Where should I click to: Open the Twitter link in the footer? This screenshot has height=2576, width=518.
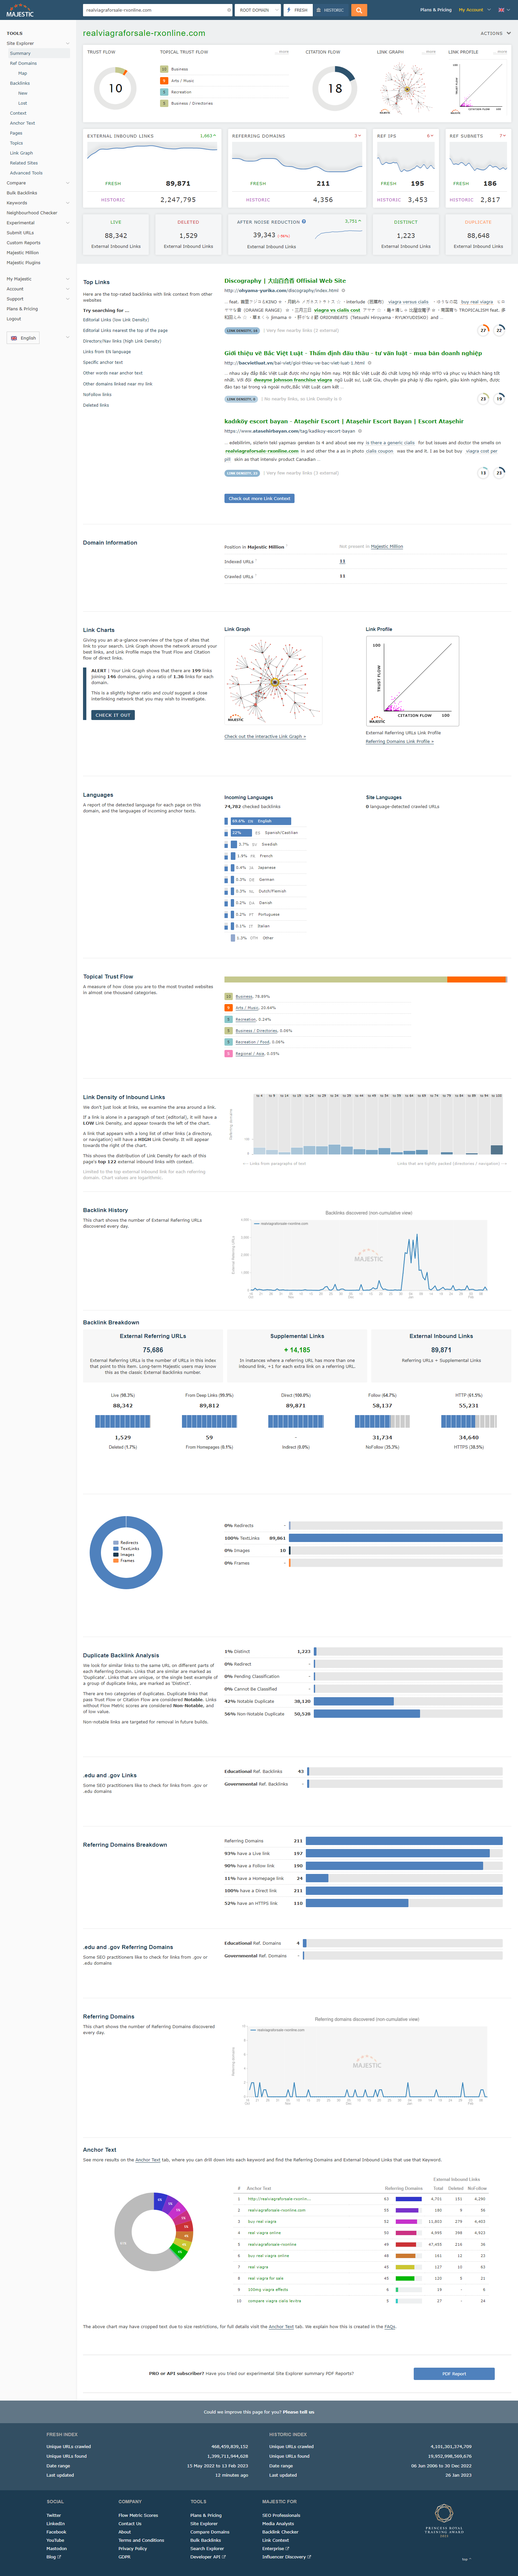54,2515
